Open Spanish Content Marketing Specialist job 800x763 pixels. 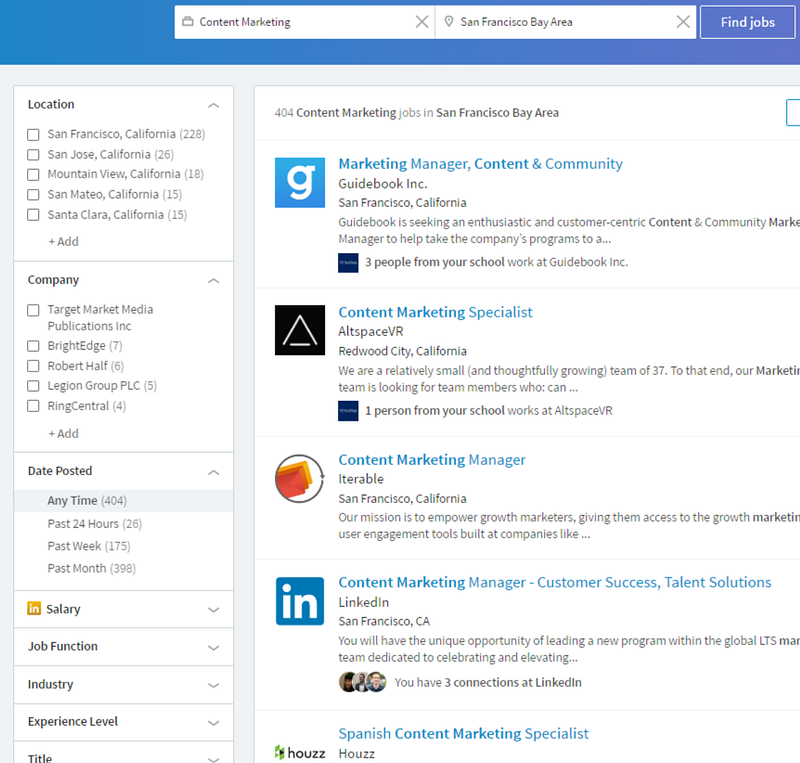tap(463, 733)
